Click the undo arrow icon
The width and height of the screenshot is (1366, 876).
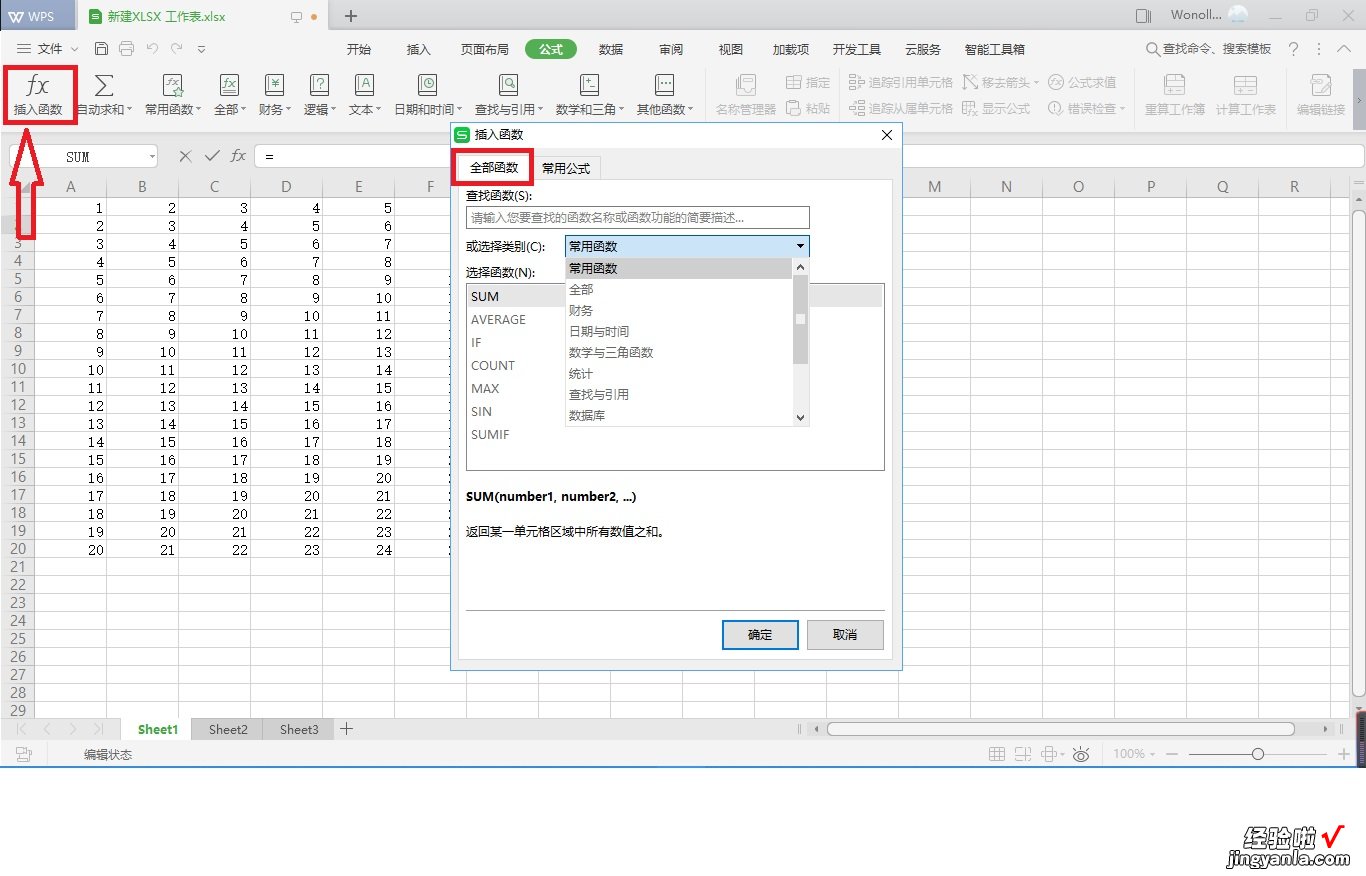click(x=152, y=48)
